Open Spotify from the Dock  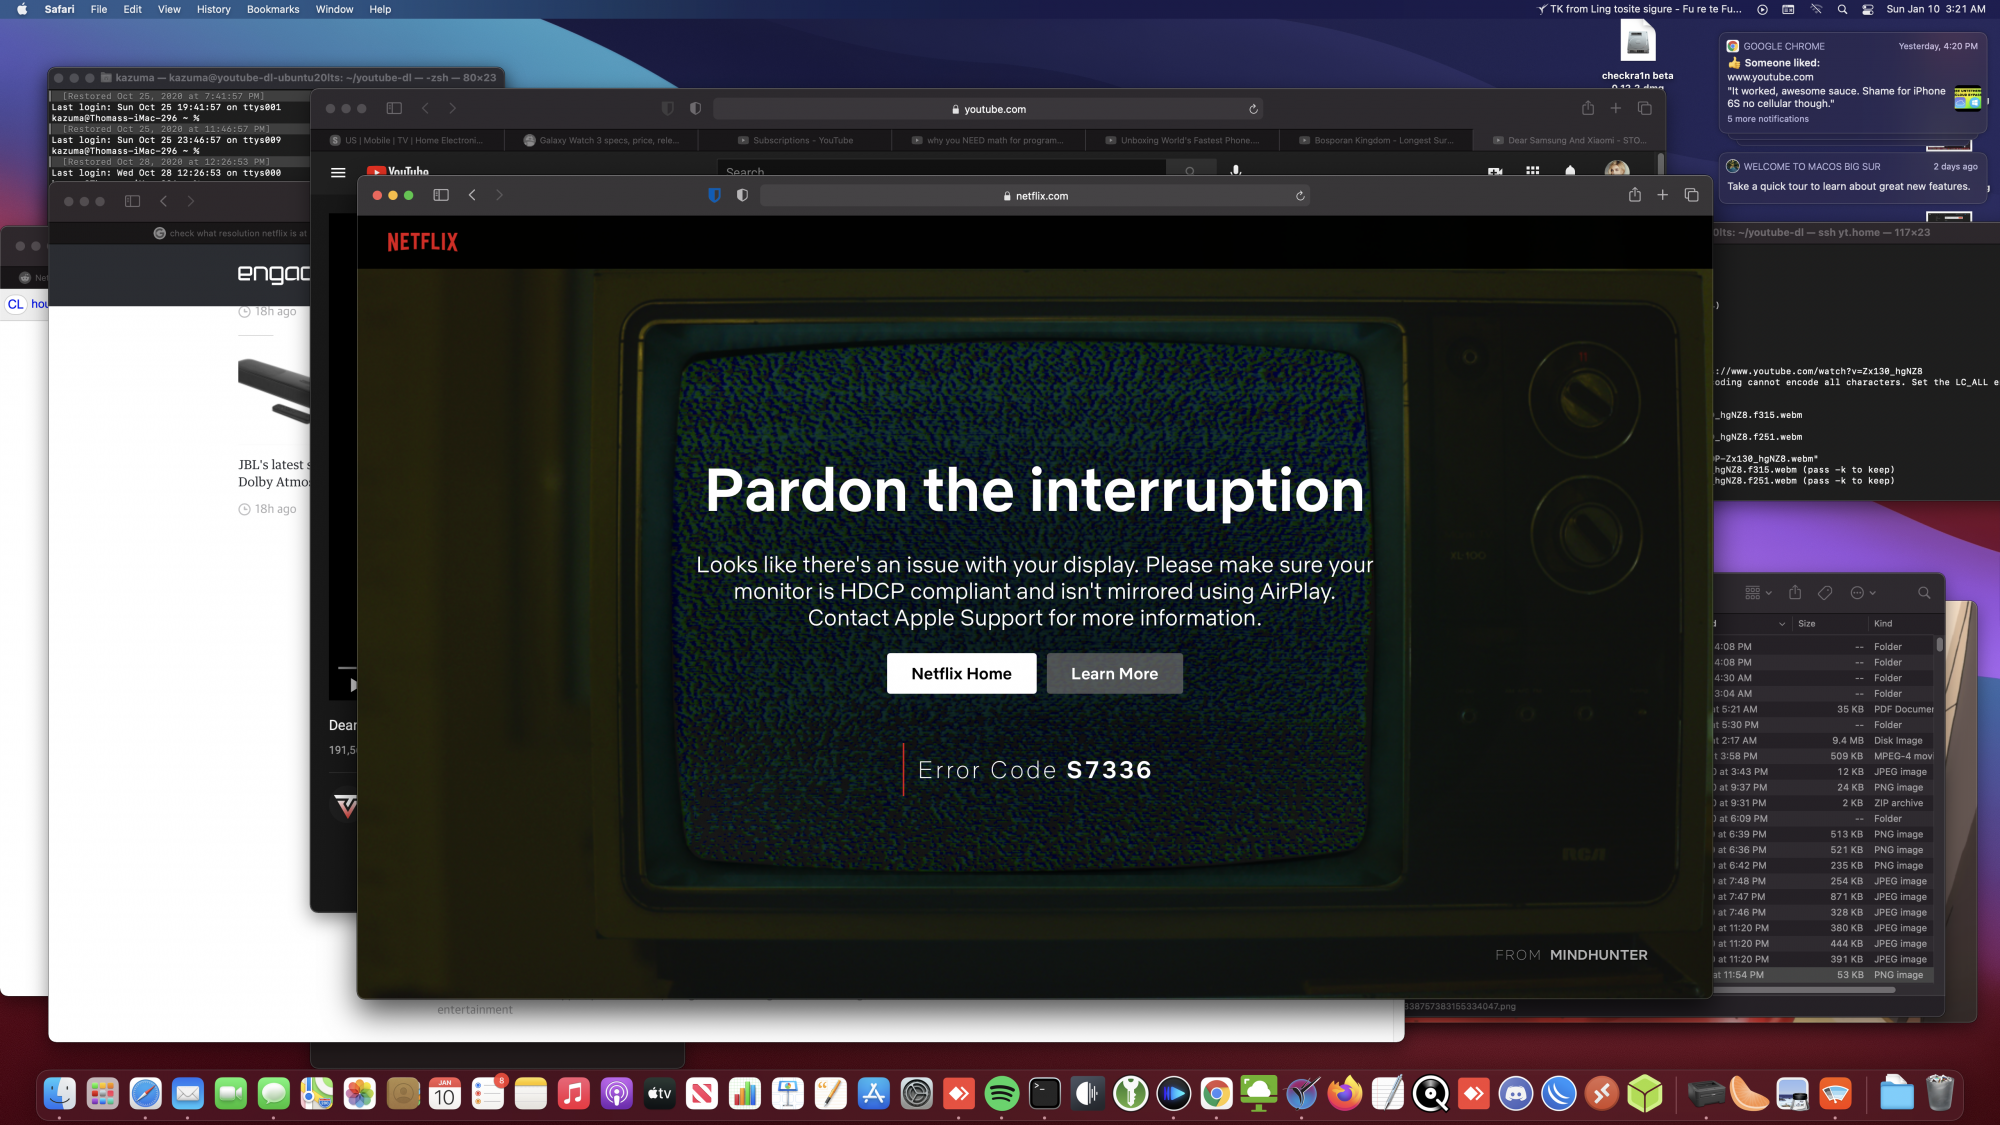(x=1002, y=1094)
